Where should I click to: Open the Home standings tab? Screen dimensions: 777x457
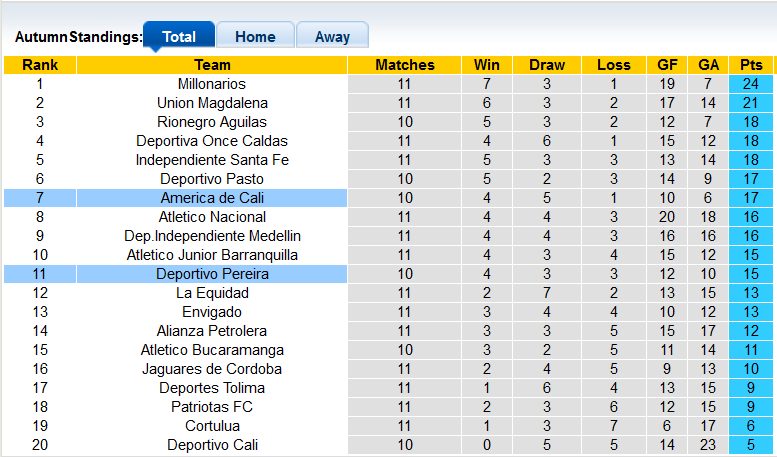click(255, 37)
